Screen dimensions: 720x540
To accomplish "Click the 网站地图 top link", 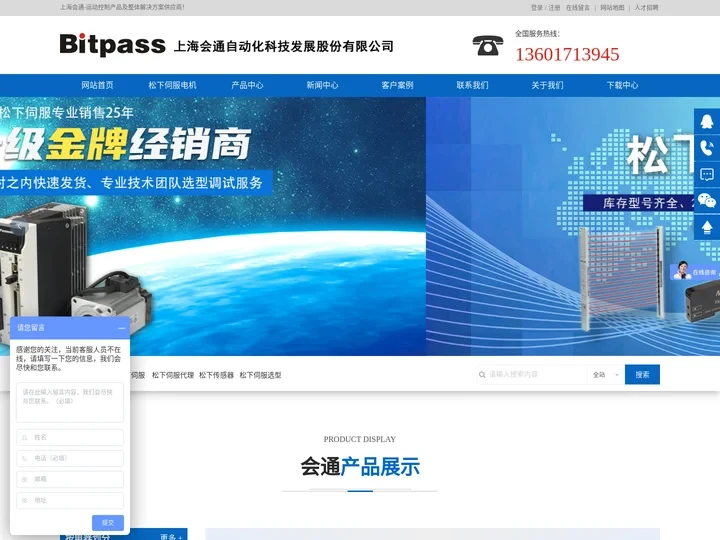I will pos(612,8).
